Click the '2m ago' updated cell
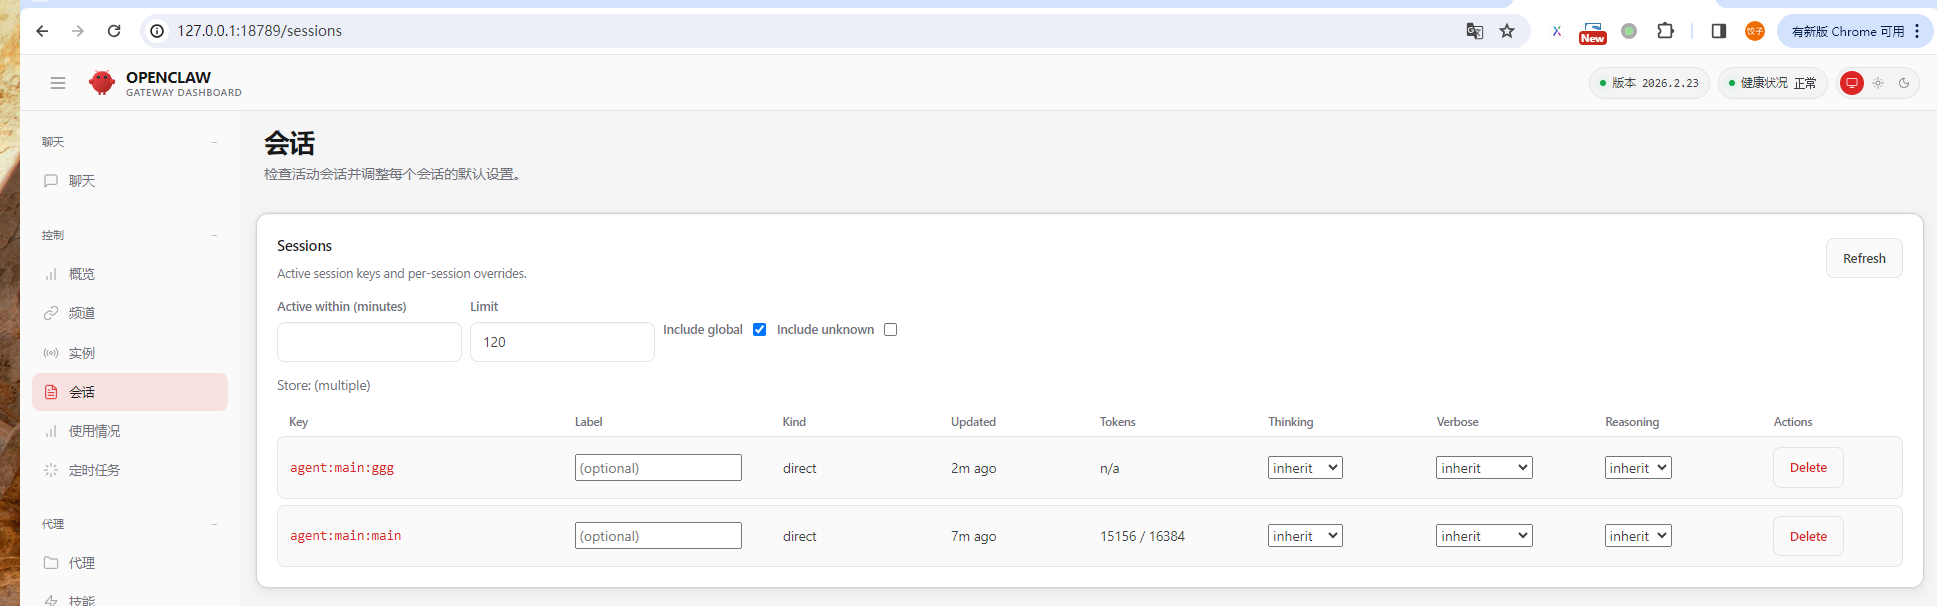 coord(973,468)
